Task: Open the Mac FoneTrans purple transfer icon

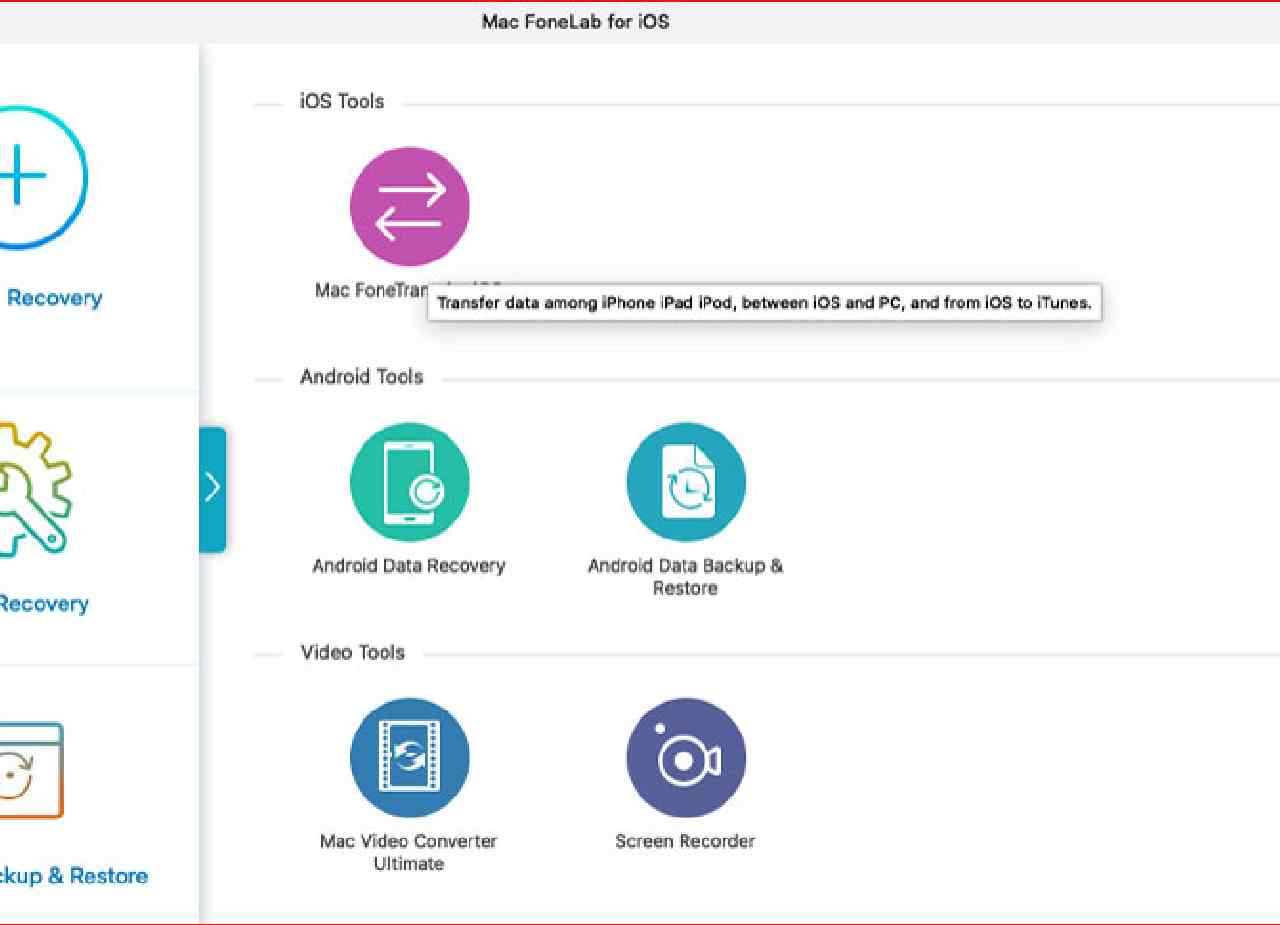Action: pos(409,207)
